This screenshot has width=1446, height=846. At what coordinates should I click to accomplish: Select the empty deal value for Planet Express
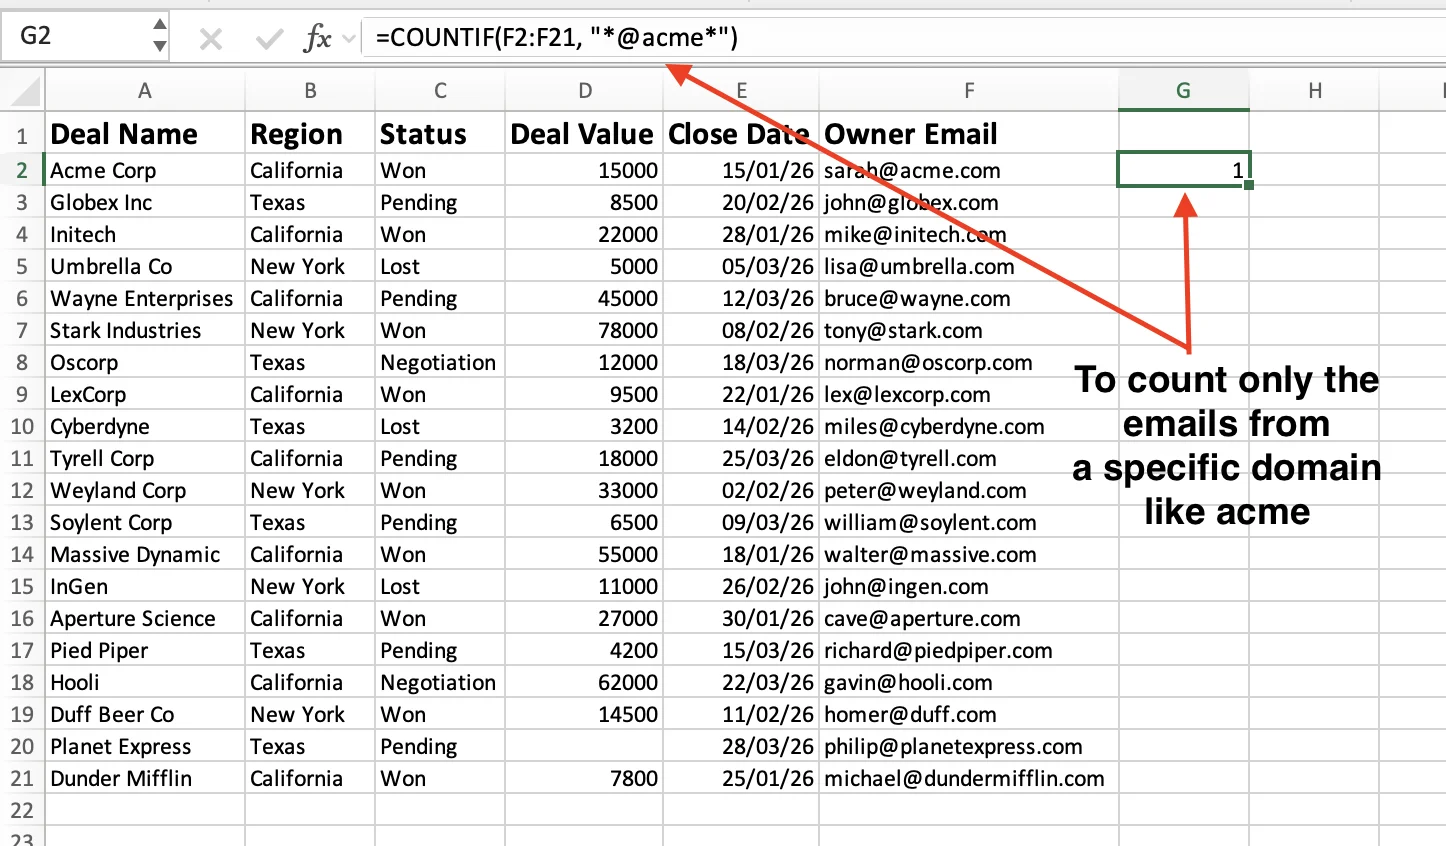pyautogui.click(x=584, y=747)
